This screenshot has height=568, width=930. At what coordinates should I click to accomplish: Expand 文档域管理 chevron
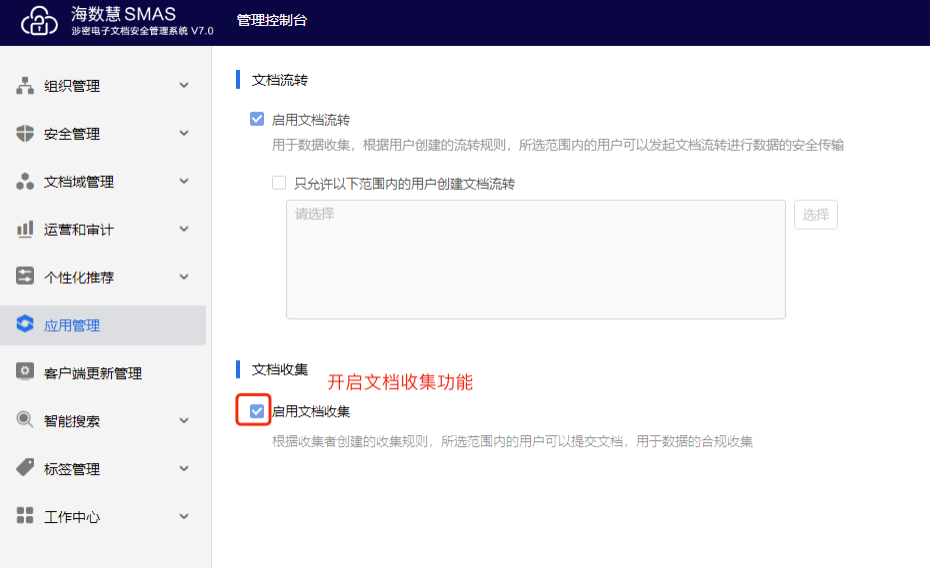pyautogui.click(x=184, y=181)
